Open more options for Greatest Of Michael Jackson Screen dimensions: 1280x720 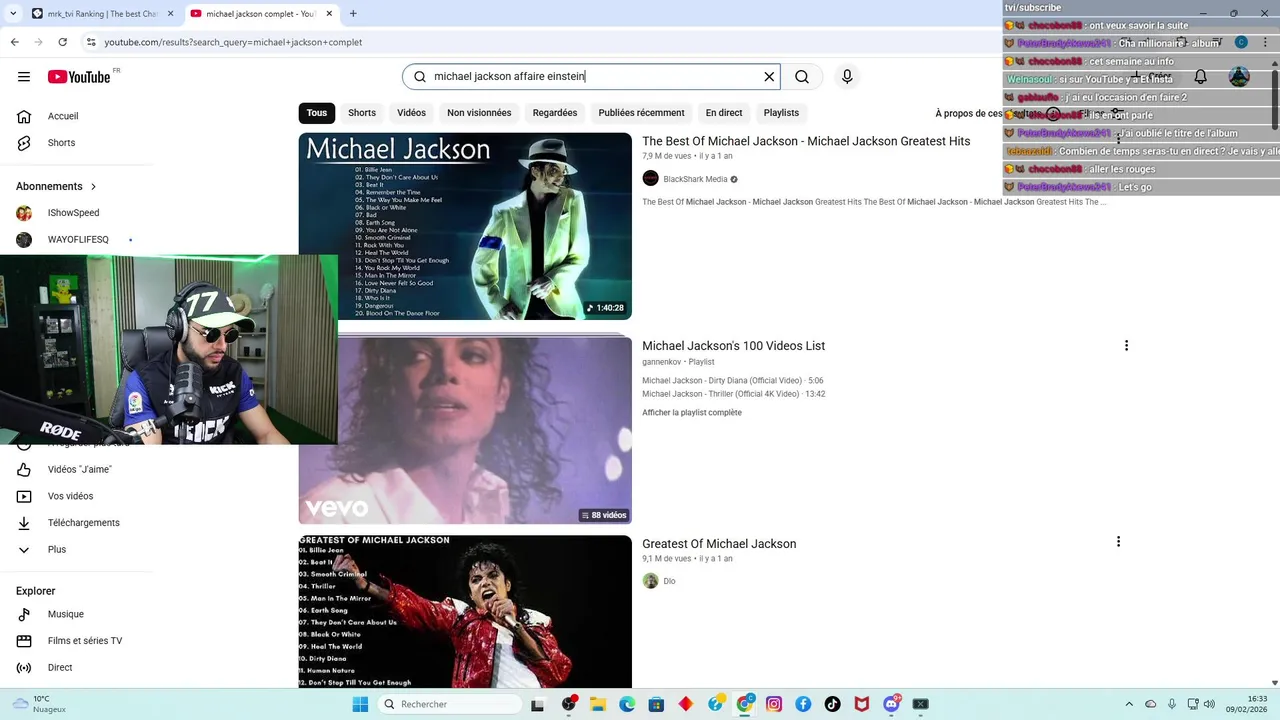(x=1118, y=542)
